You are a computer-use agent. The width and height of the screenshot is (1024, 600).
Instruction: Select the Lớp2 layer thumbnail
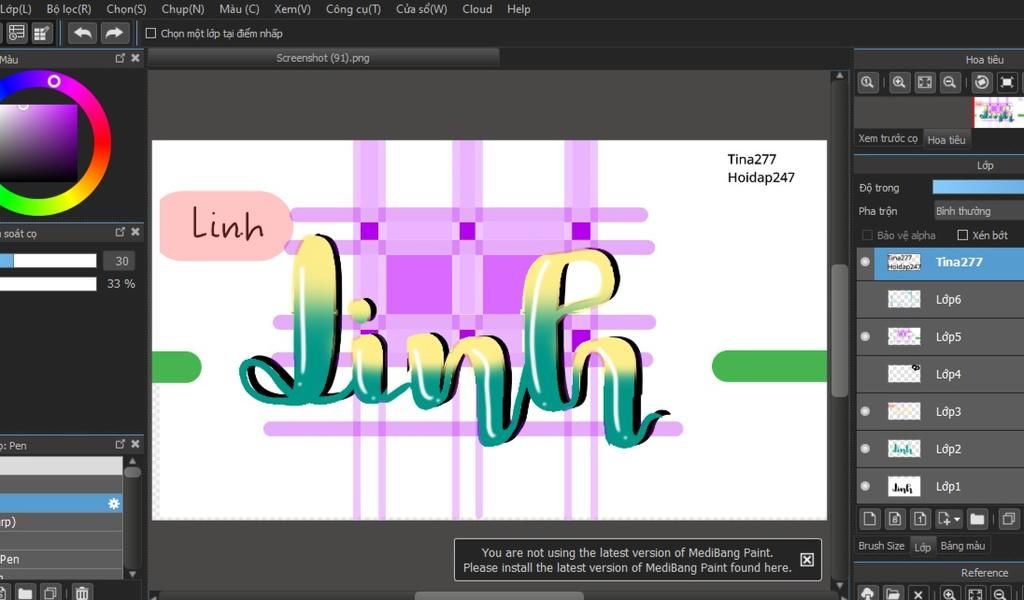click(904, 449)
